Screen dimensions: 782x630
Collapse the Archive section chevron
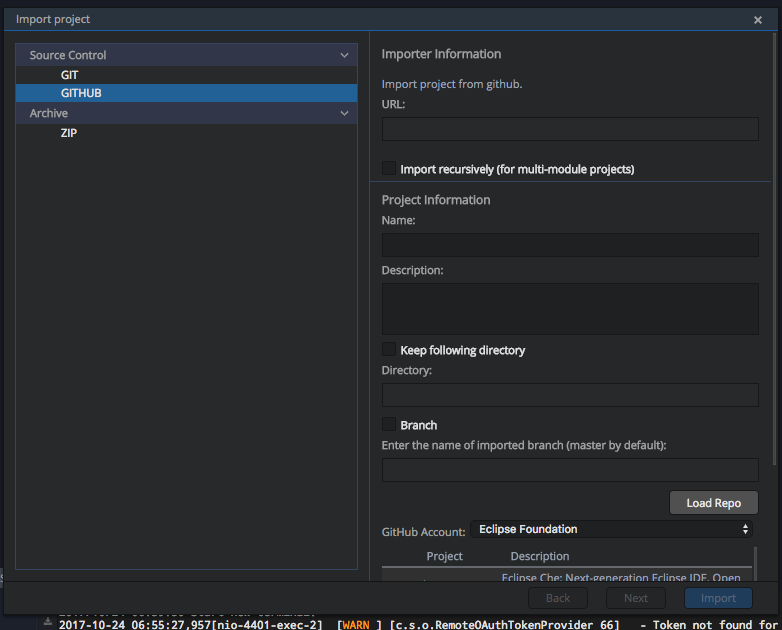coord(344,113)
